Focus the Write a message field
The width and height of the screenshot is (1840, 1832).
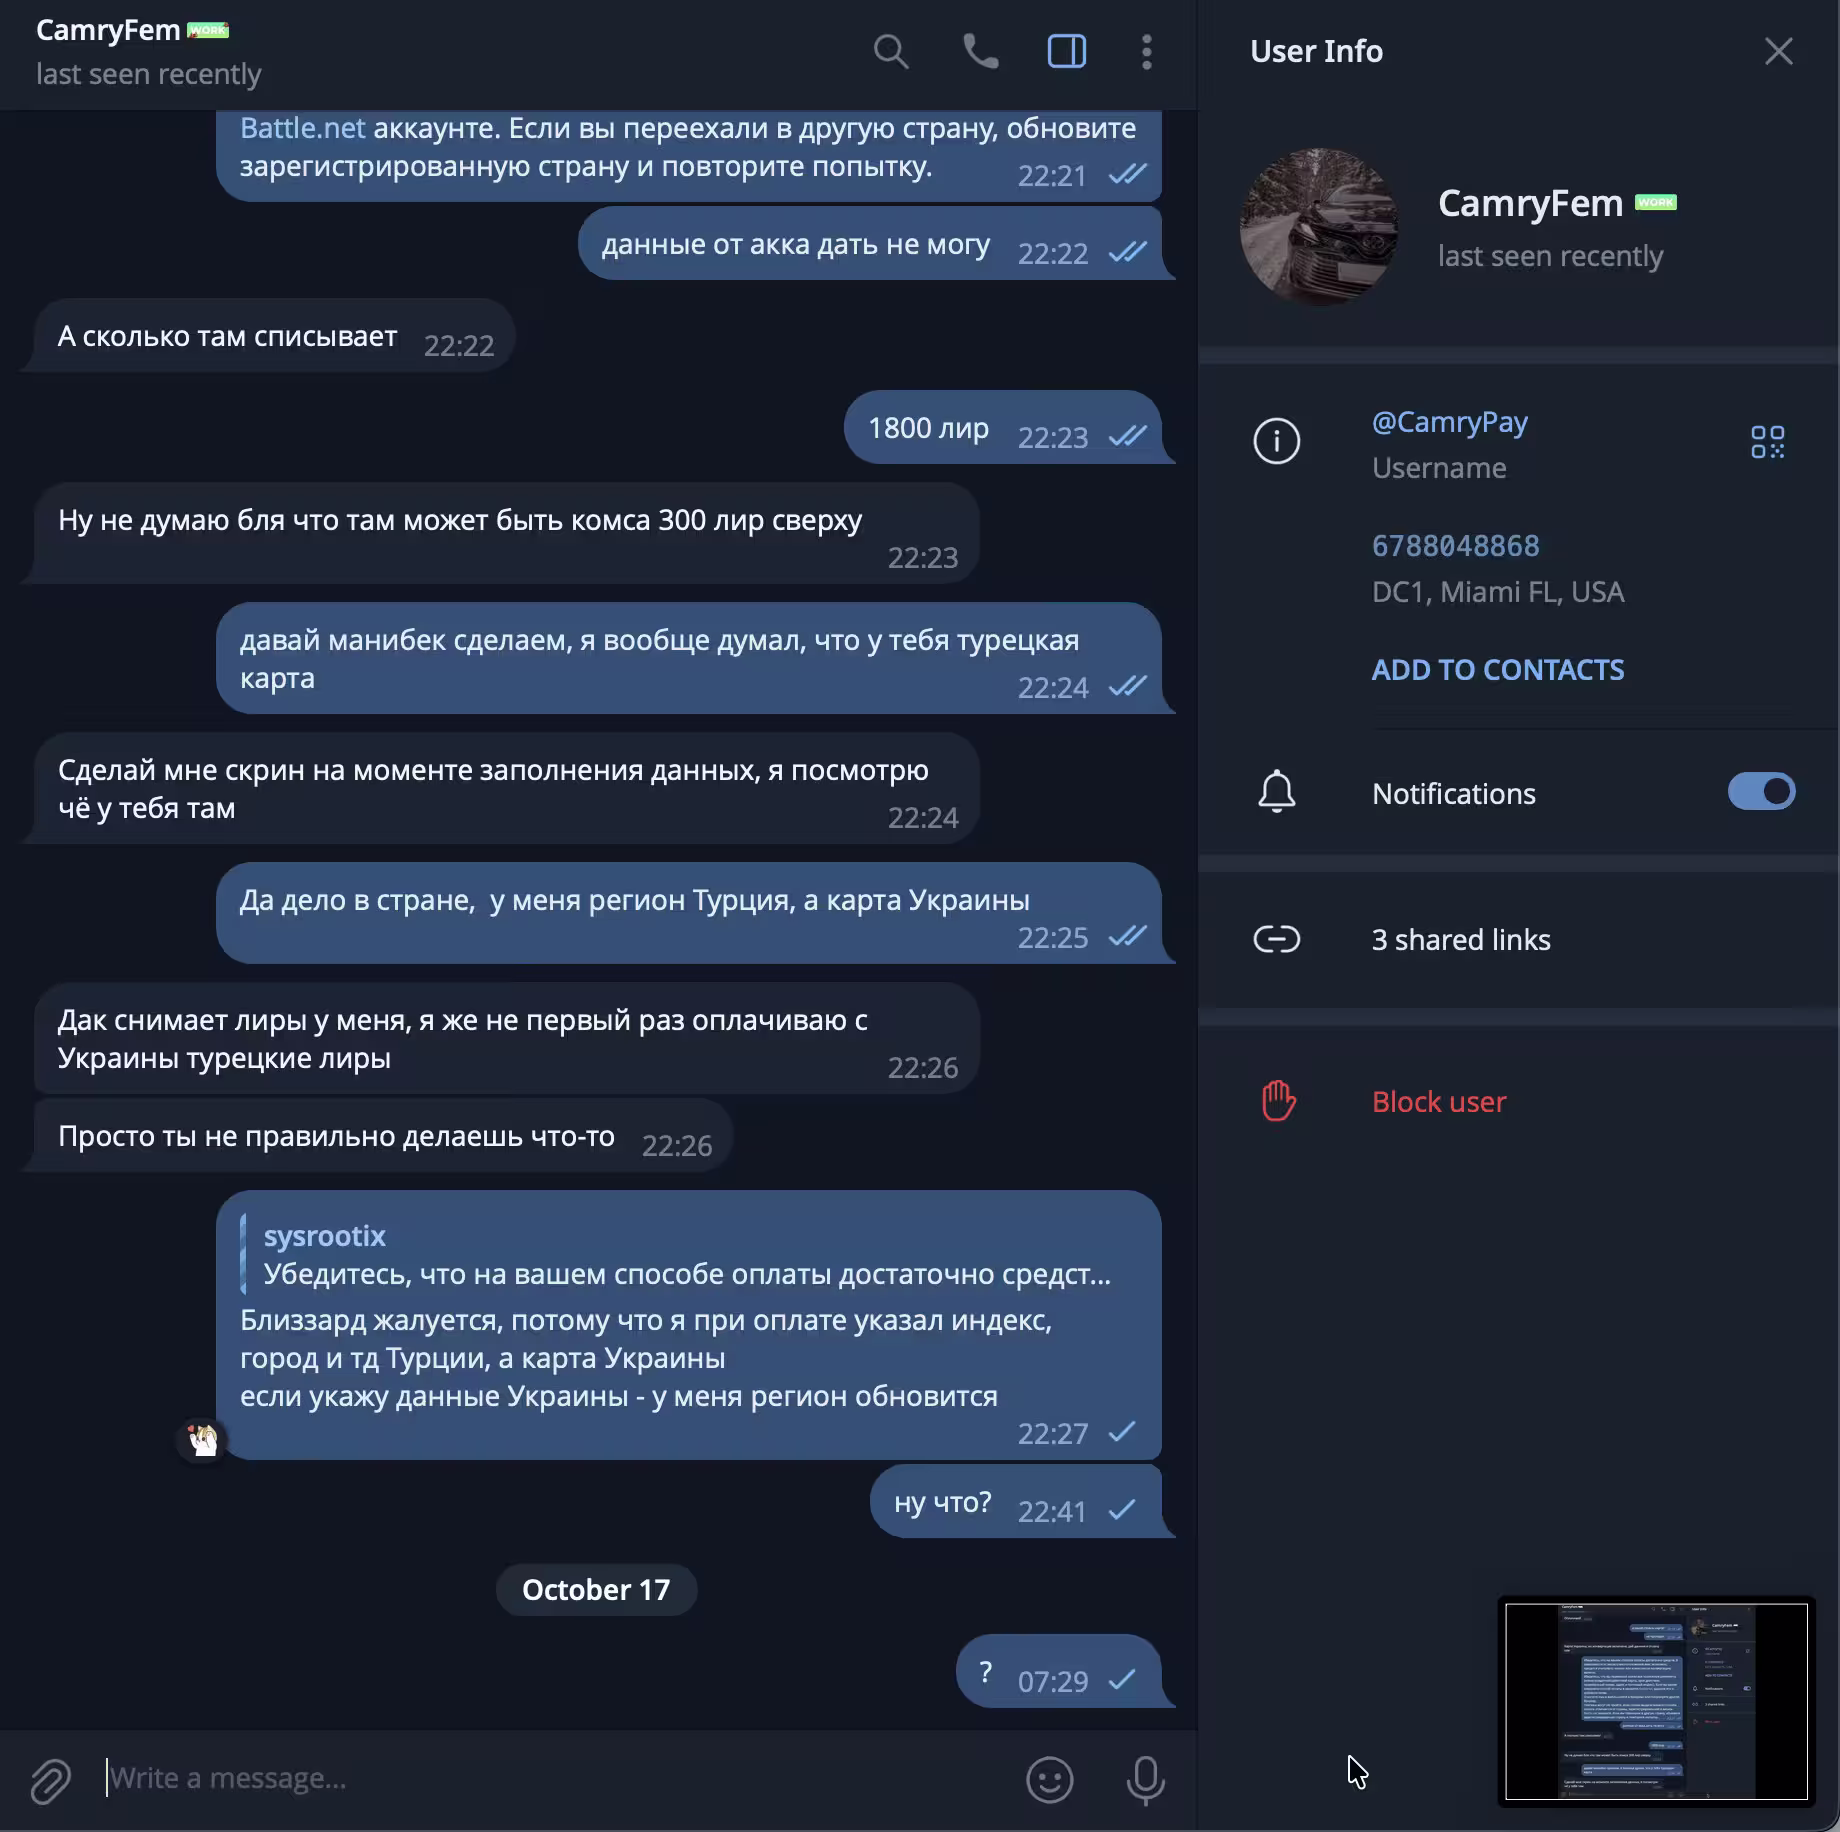tap(555, 1778)
